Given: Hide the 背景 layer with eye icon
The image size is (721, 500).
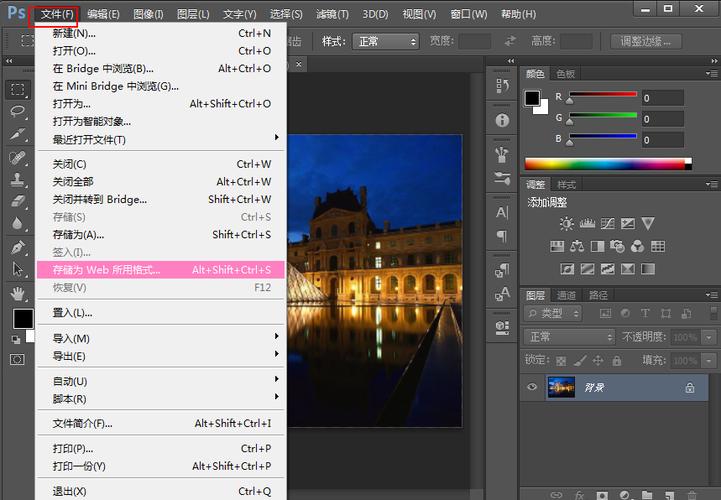Looking at the screenshot, I should click(x=532, y=387).
